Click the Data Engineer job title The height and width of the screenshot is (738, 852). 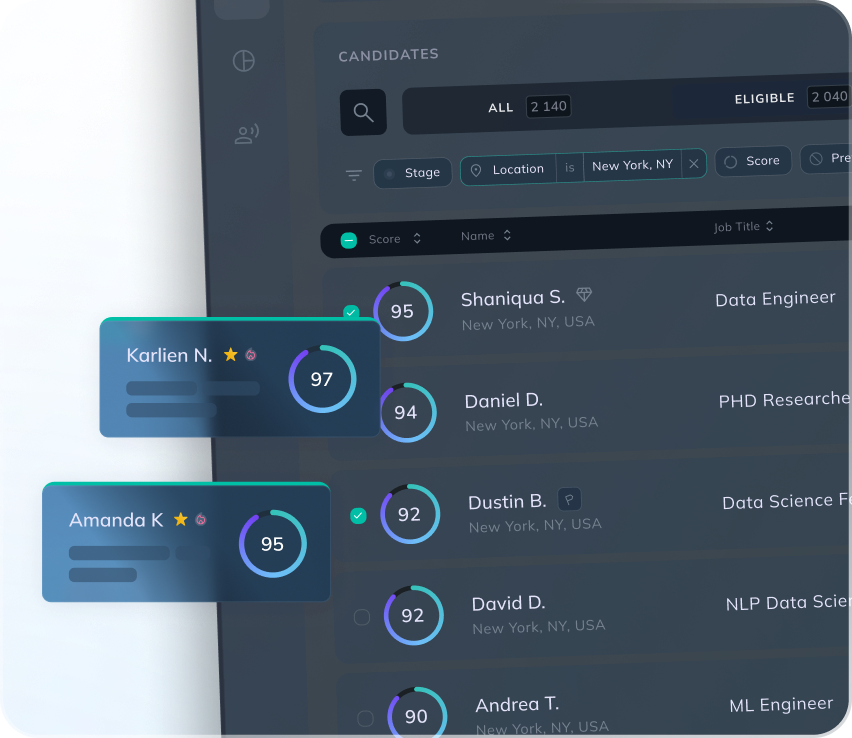(775, 299)
